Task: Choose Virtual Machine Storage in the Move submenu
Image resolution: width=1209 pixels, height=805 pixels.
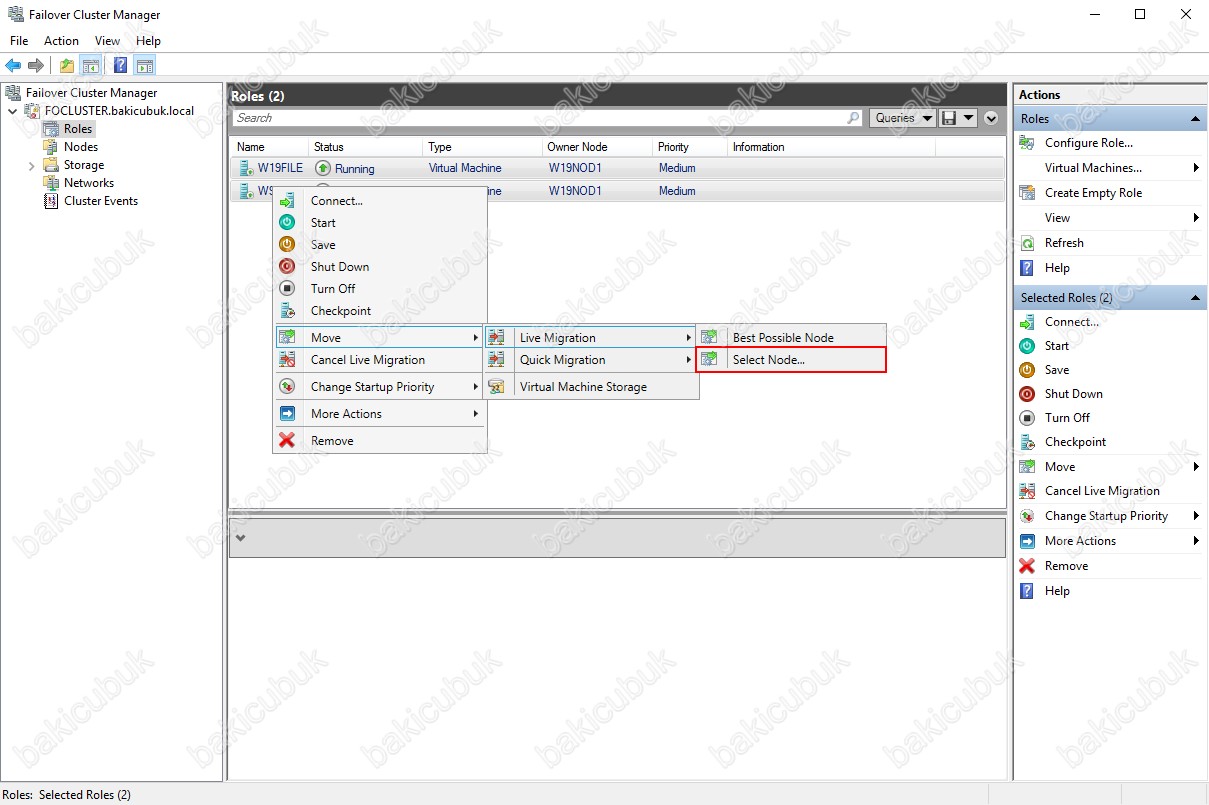Action: (590, 387)
